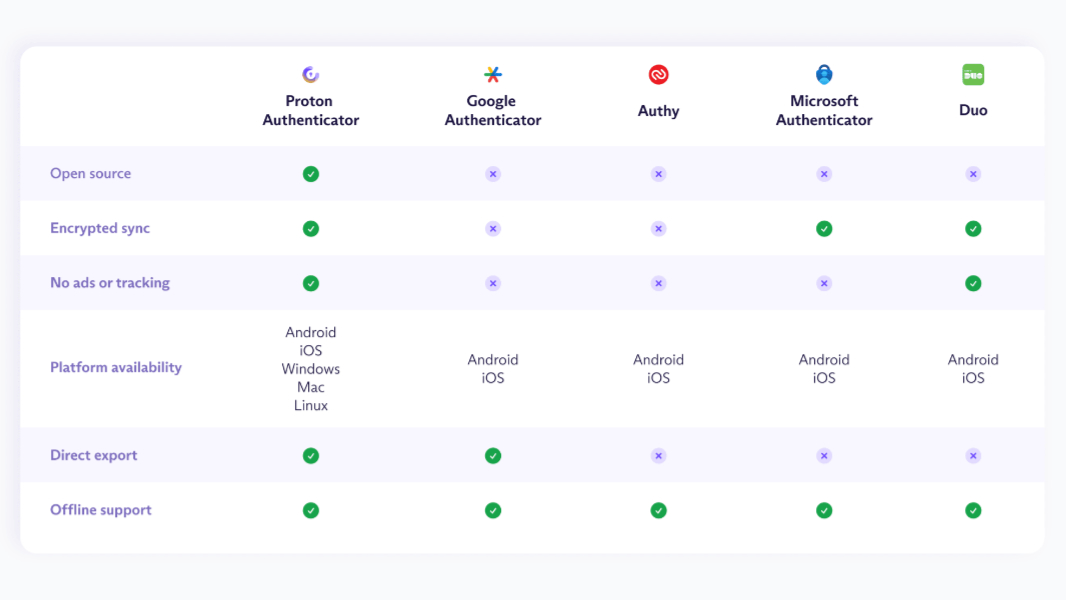Click Google's Direct export green checkmark
Screen dimensions: 1066x600
pyautogui.click(x=493, y=456)
